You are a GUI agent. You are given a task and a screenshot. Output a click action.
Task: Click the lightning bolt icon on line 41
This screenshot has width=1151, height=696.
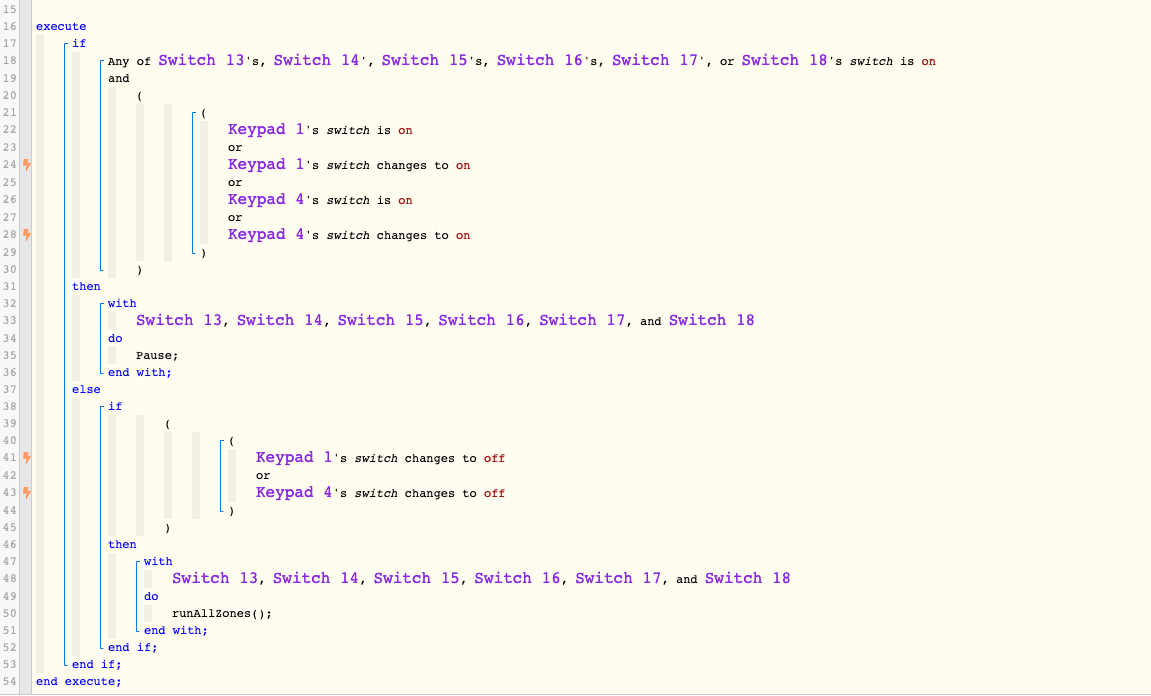(26, 457)
